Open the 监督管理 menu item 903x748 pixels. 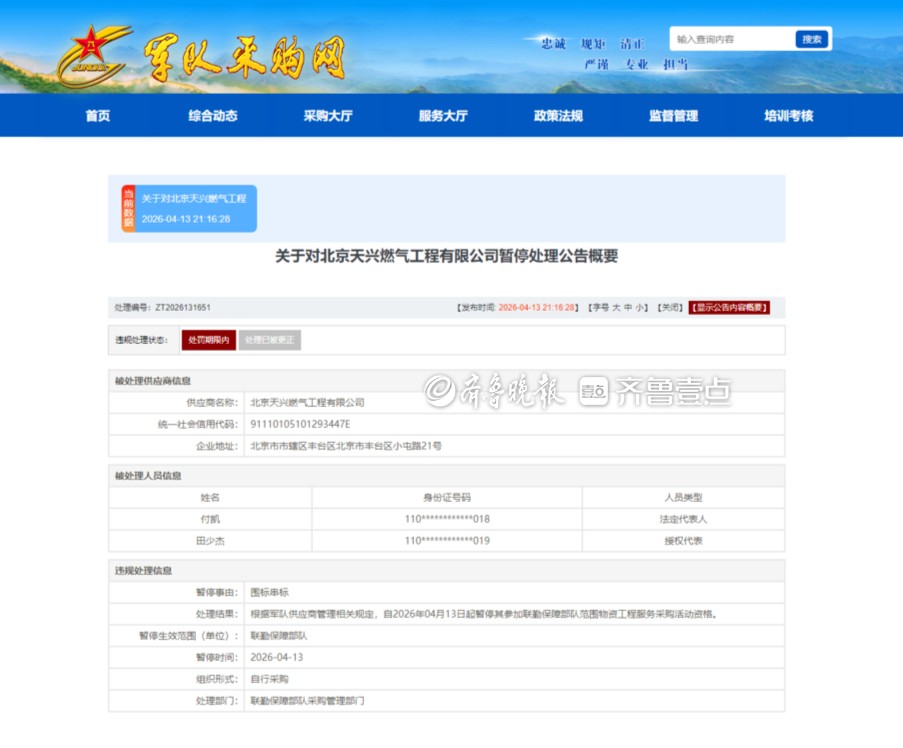[673, 116]
